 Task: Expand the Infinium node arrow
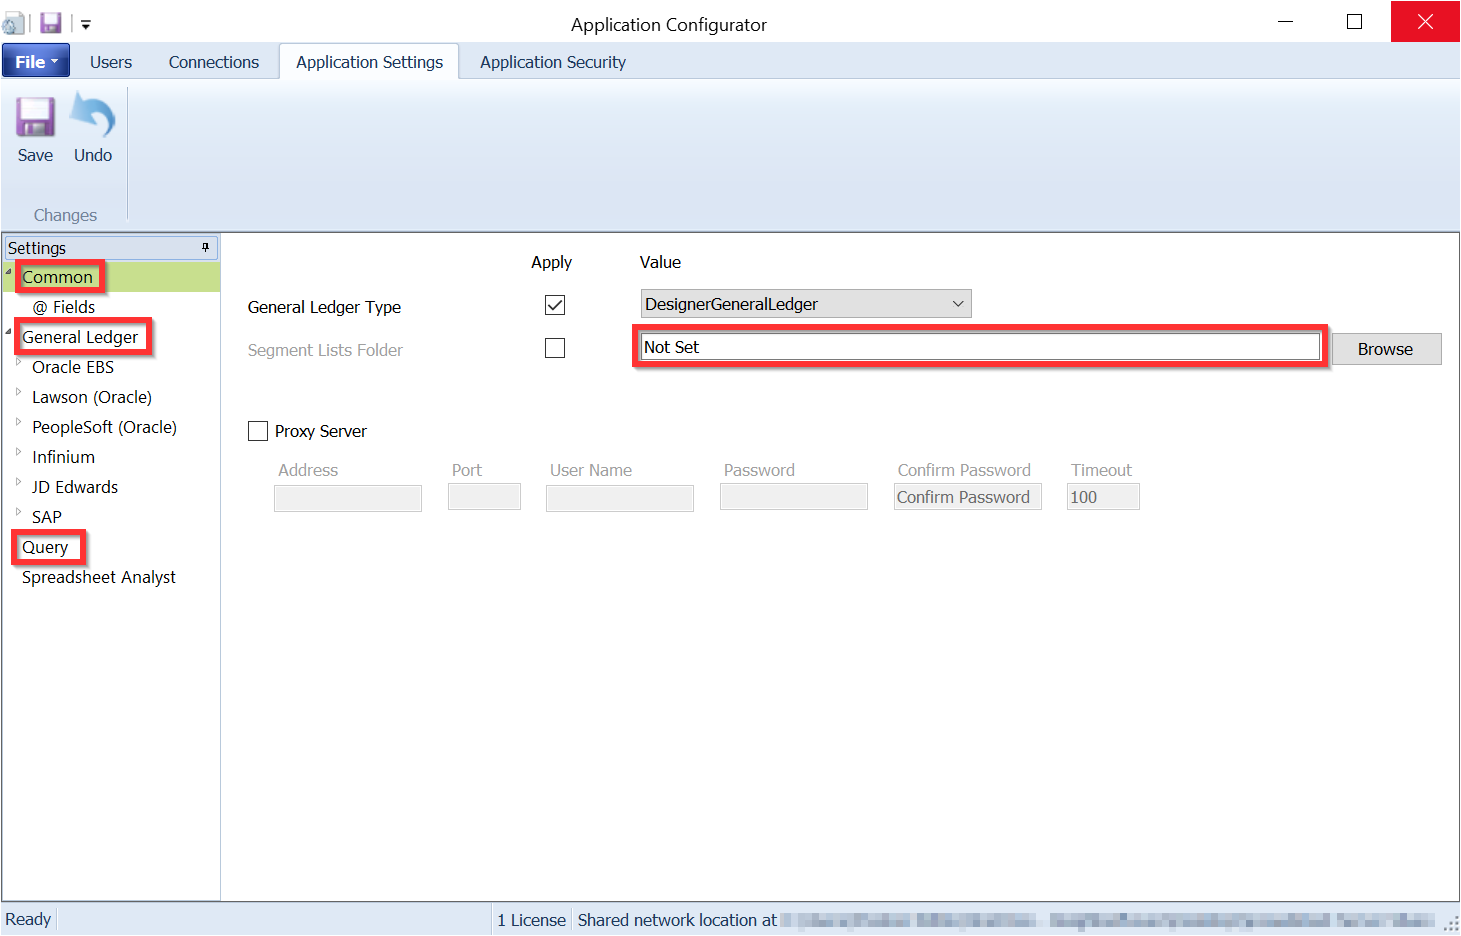coord(19,452)
